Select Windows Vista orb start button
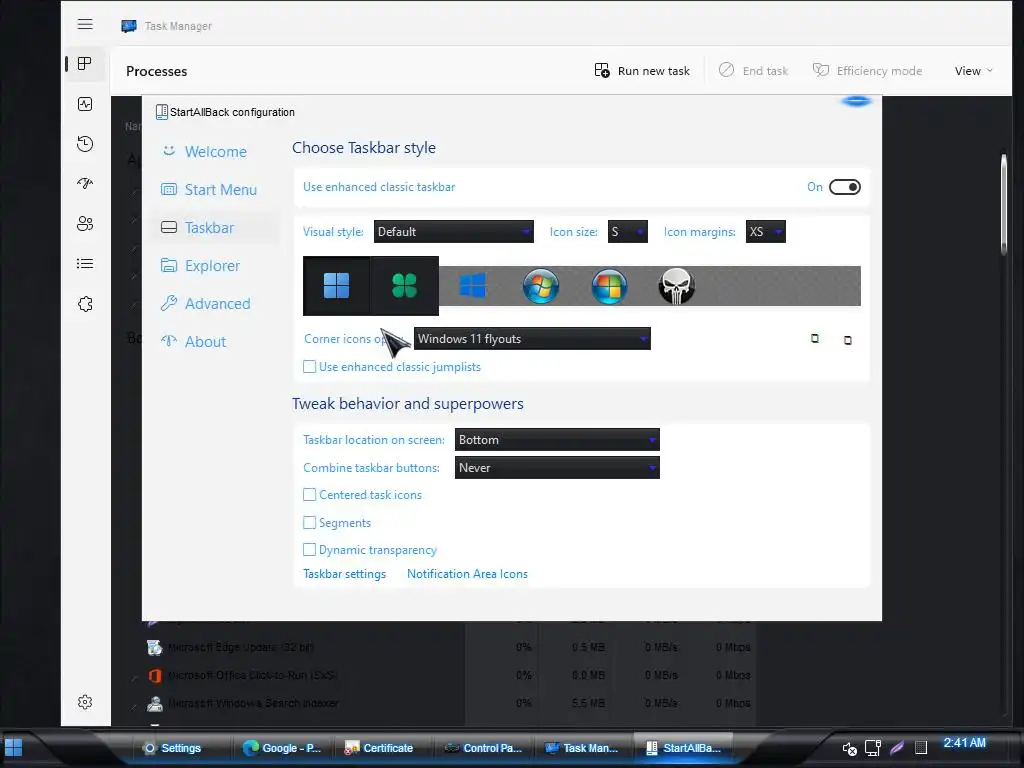The image size is (1024, 768). click(x=609, y=285)
